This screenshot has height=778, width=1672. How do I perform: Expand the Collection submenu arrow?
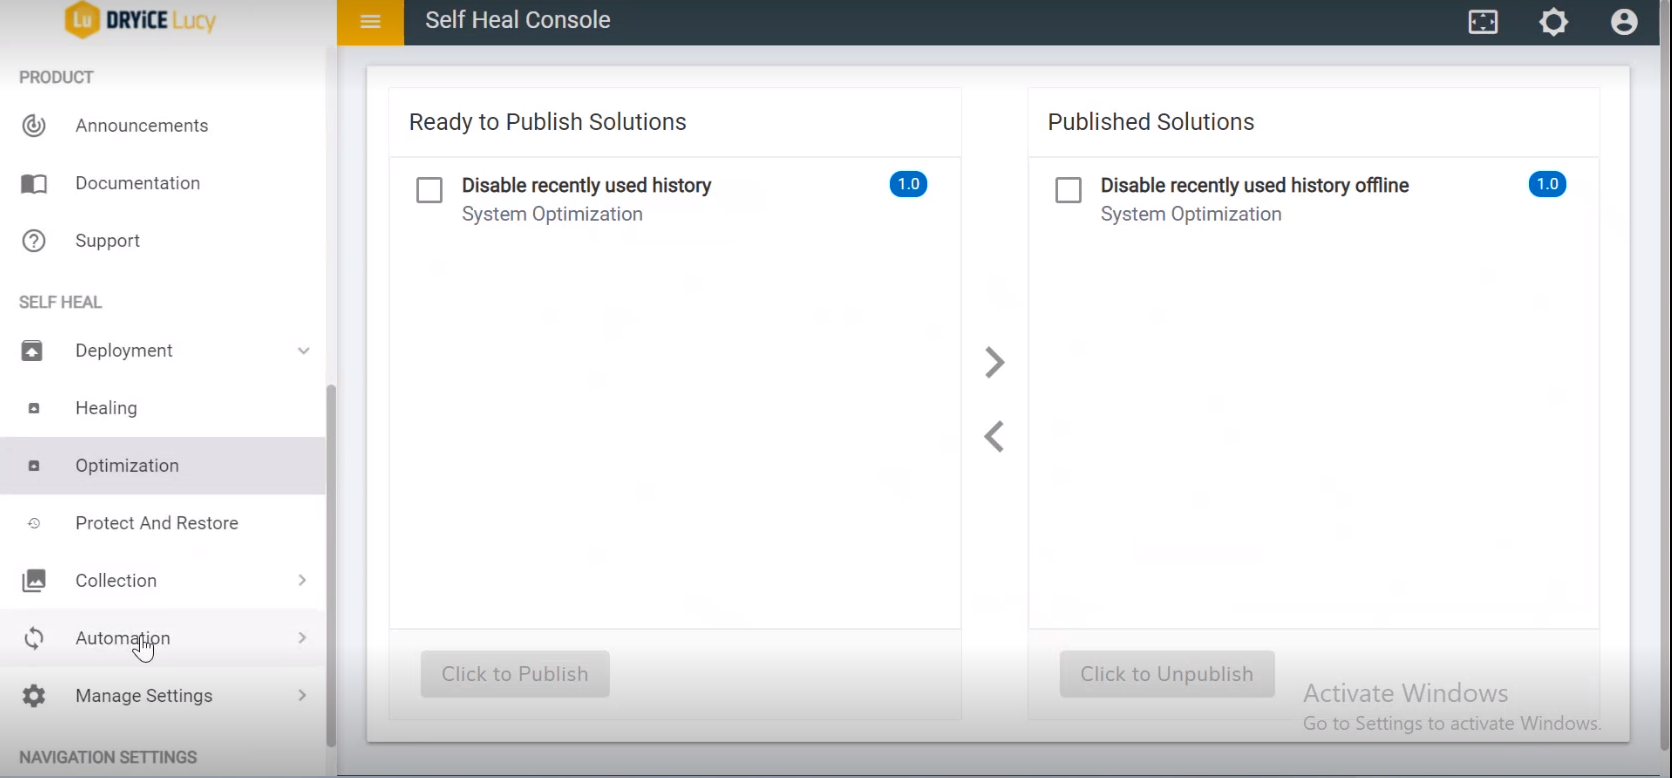(302, 581)
